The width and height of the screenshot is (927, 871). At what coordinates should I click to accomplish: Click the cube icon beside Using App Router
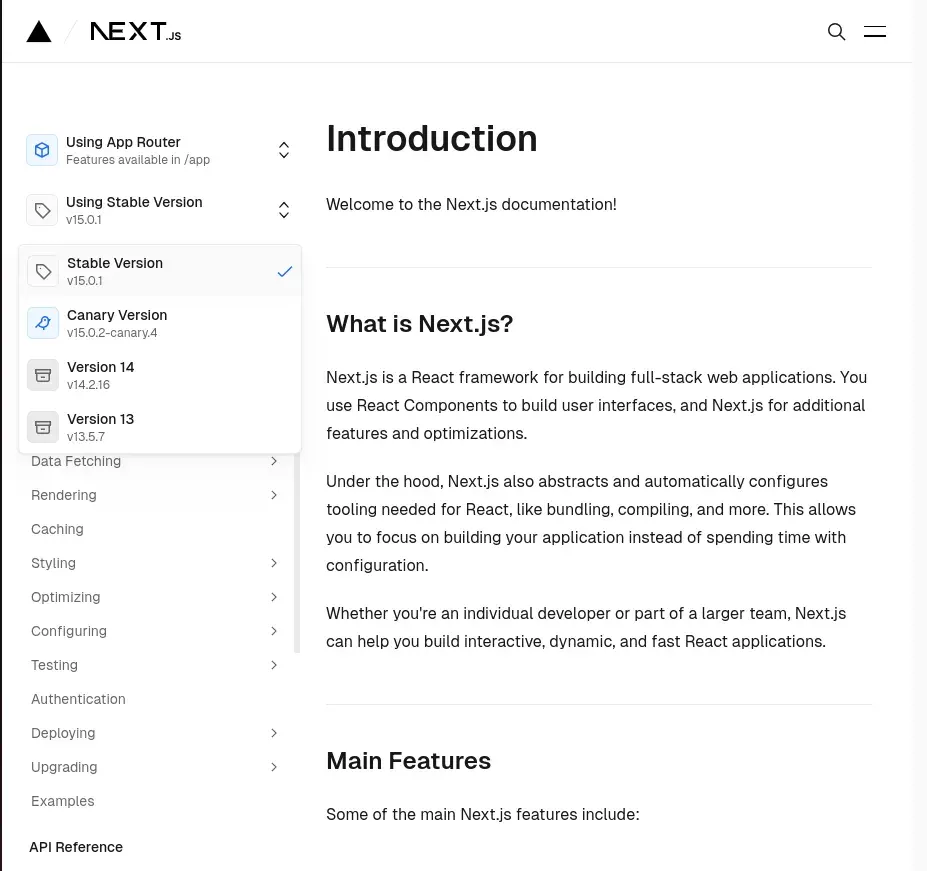point(42,149)
